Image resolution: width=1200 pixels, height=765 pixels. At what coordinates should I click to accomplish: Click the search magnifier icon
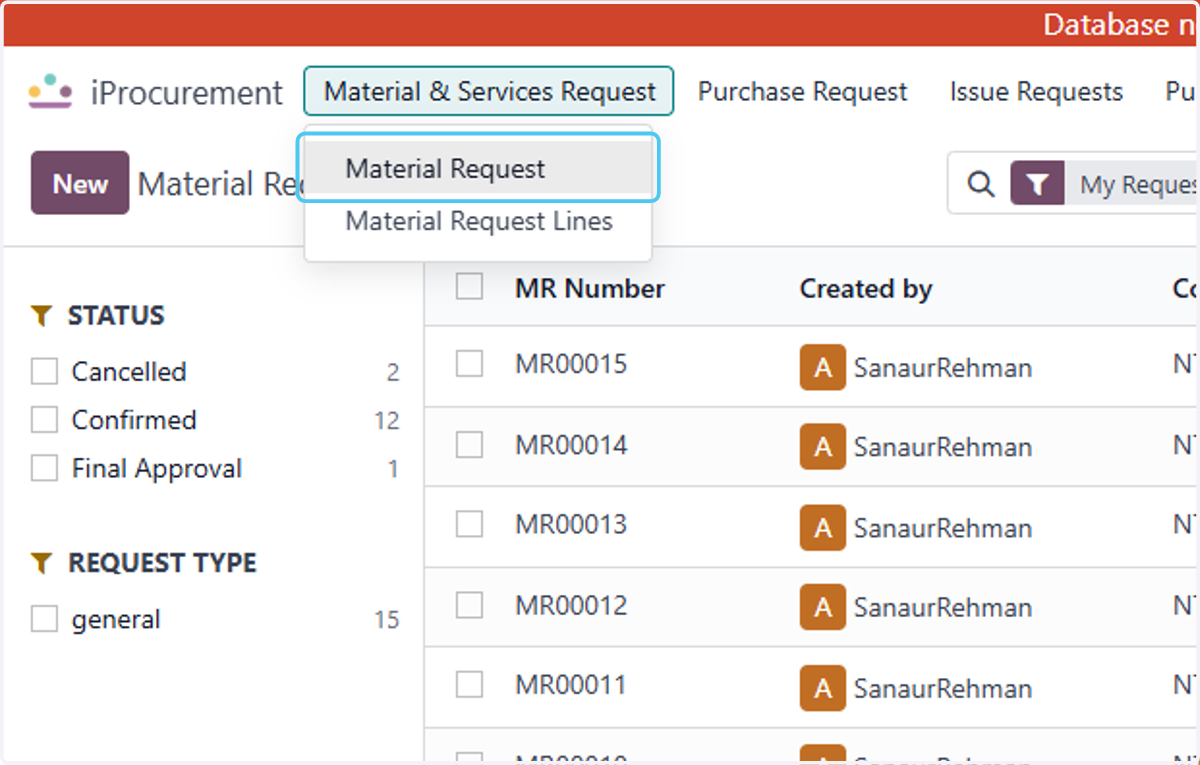tap(982, 184)
